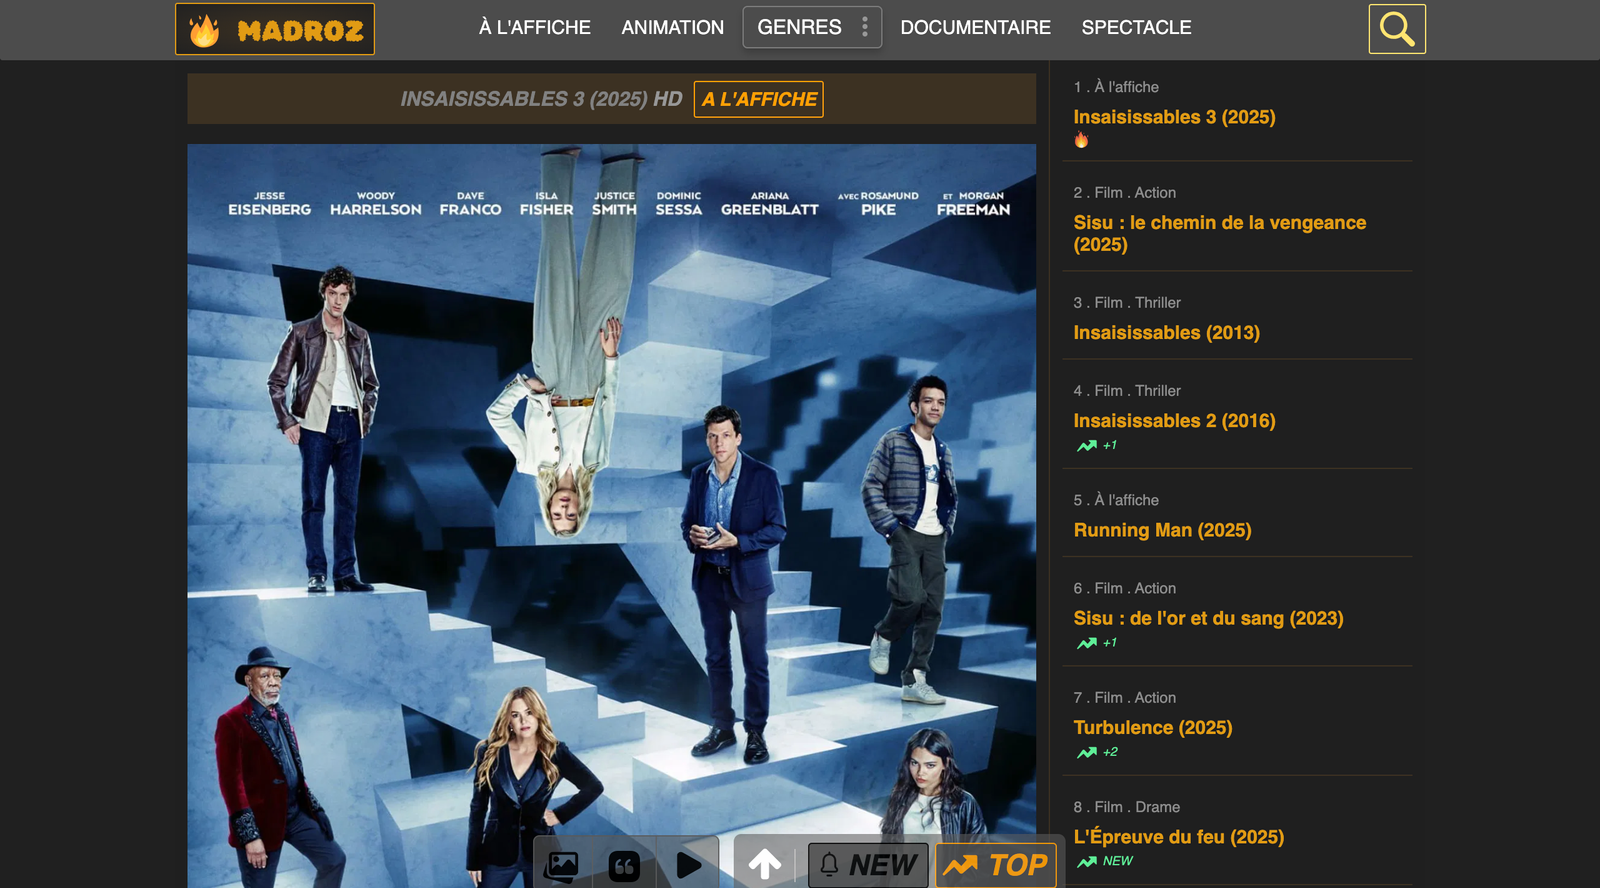Viewport: 1600px width, 888px height.
Task: Switch to the TOP trending tab
Action: [x=996, y=865]
